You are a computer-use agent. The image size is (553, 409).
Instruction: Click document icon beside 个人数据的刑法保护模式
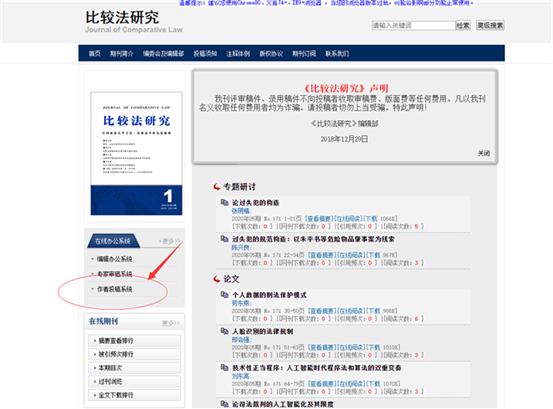224,294
